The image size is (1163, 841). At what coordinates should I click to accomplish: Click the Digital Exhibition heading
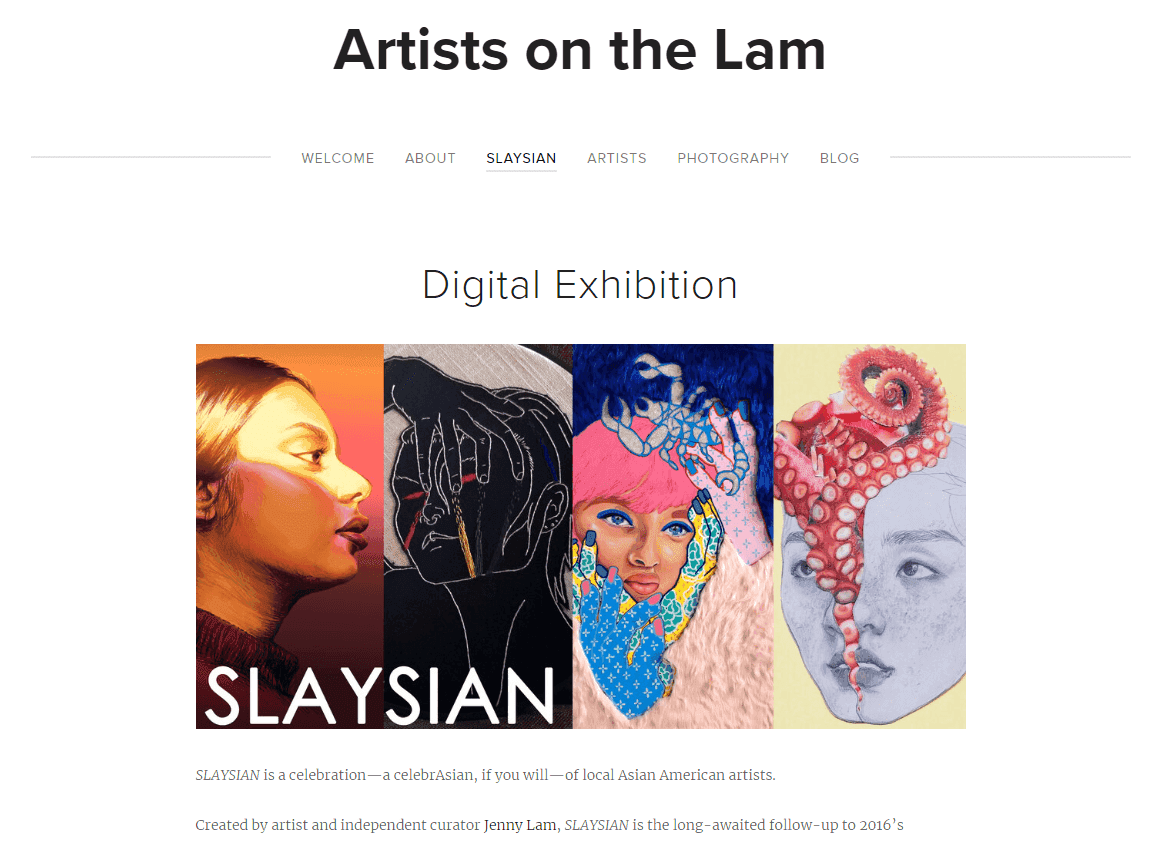click(x=580, y=285)
